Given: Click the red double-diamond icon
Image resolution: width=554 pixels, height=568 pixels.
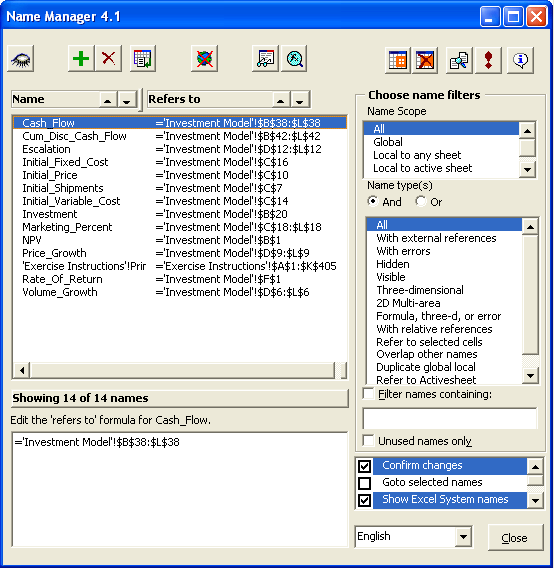Looking at the screenshot, I should 488,60.
